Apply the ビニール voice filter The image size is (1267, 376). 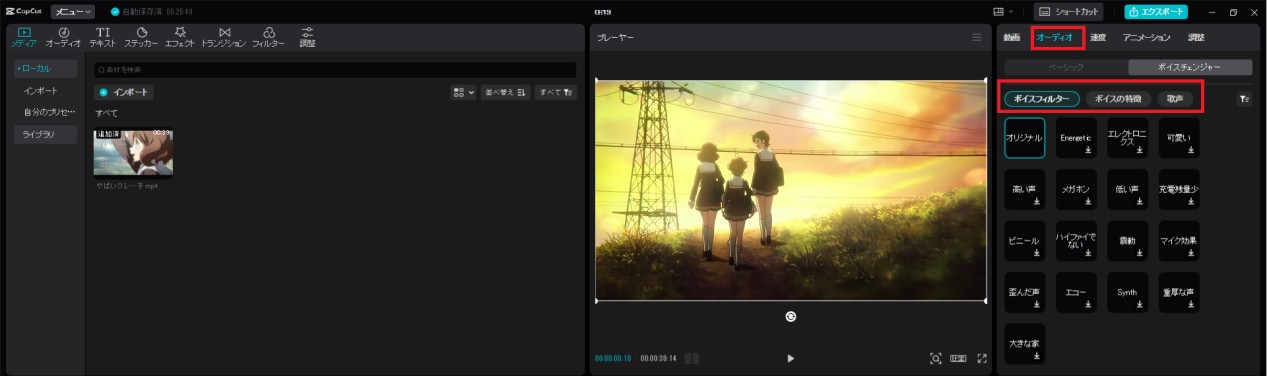[x=1025, y=241]
